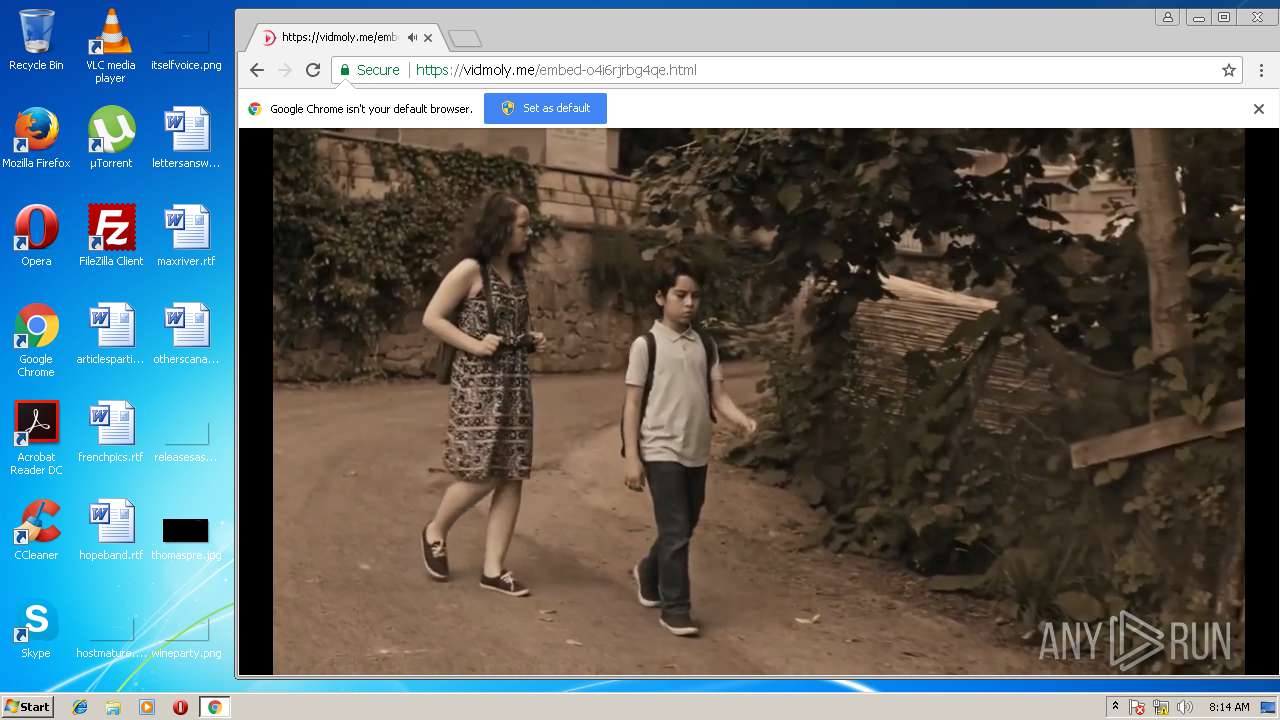
Task: Launch µTorrent from the desktop
Action: click(x=111, y=138)
